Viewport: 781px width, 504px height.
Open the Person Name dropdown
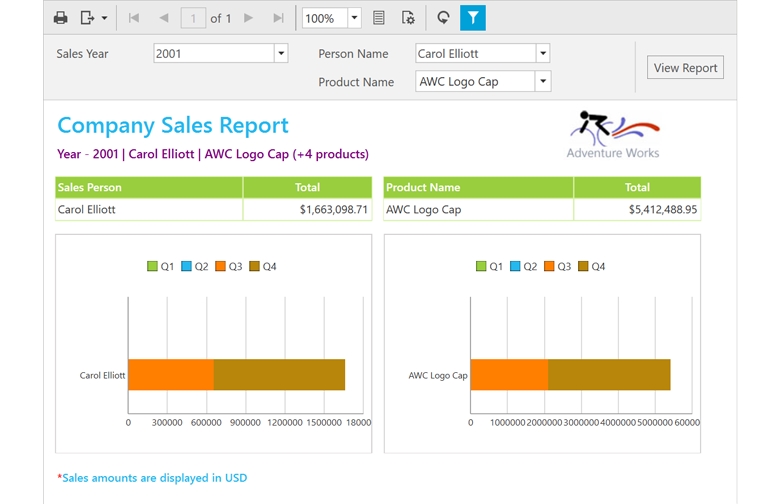click(x=543, y=54)
